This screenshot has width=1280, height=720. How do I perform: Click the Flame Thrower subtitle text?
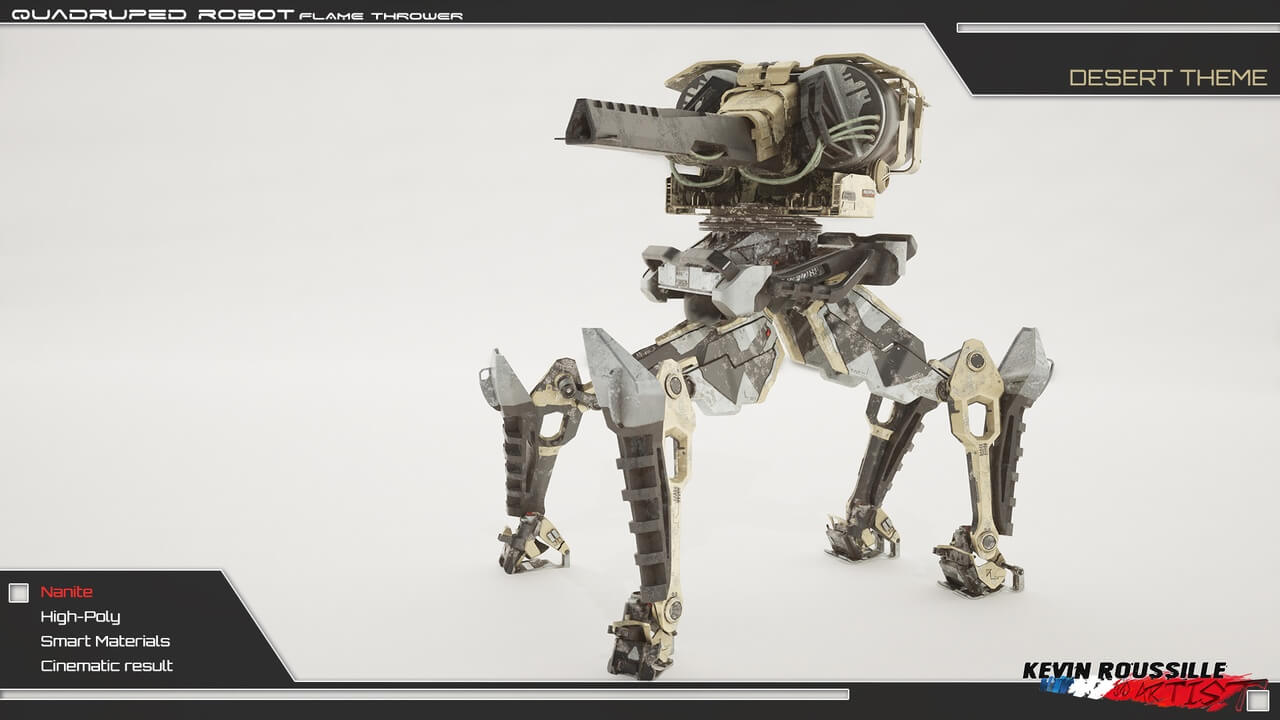click(381, 16)
